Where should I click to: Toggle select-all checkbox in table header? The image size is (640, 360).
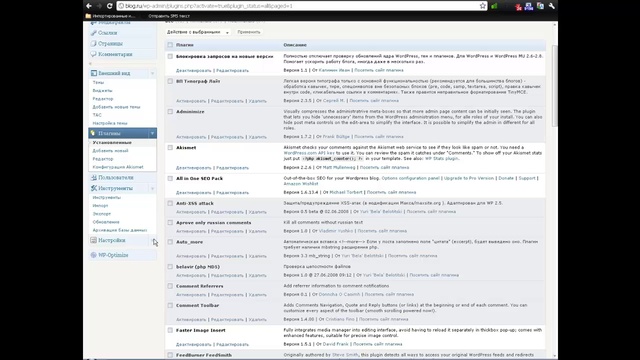pyautogui.click(x=170, y=45)
